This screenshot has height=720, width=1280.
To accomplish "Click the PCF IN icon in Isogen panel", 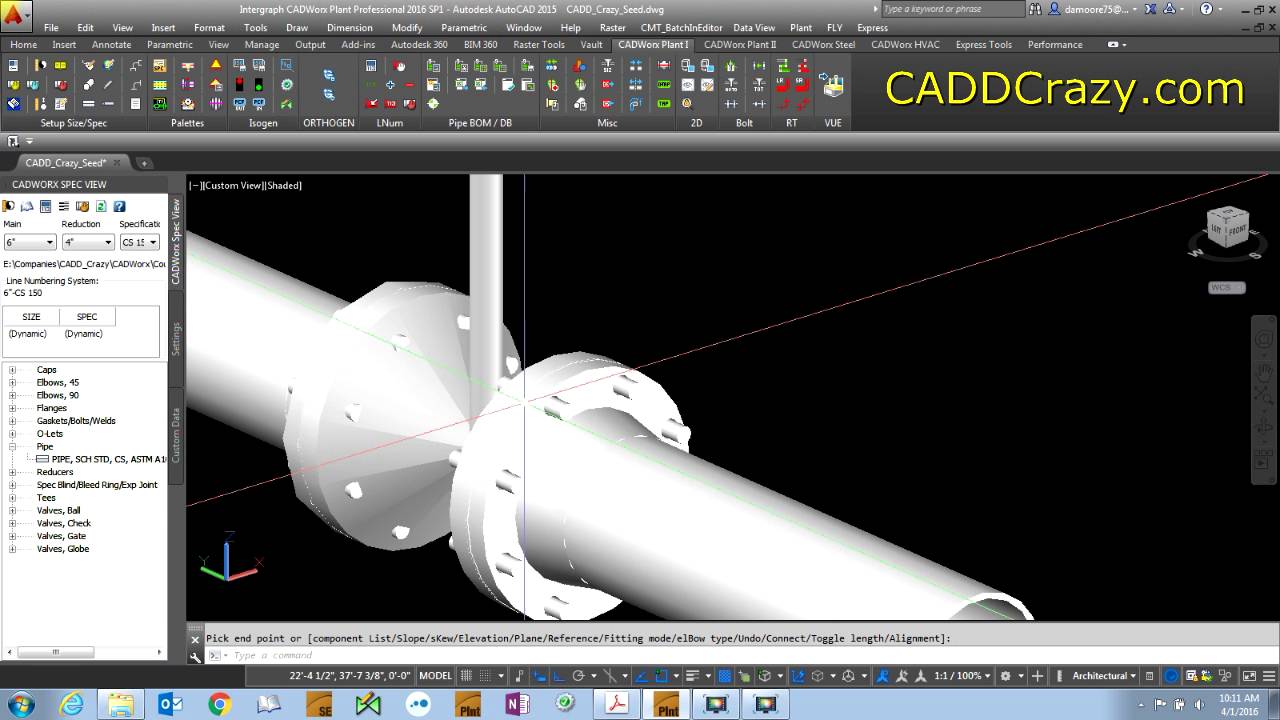I will [261, 104].
